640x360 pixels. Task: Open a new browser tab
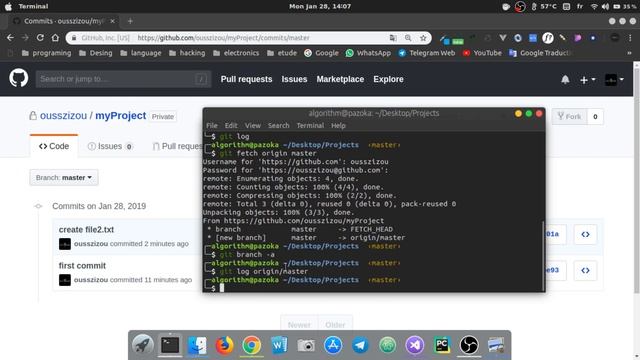point(130,21)
